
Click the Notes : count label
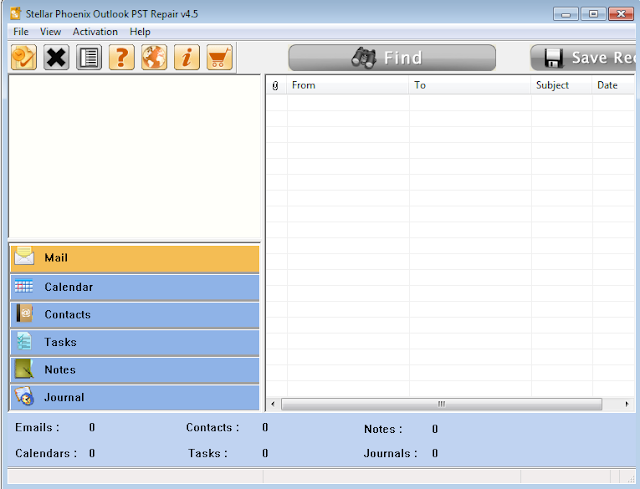click(383, 429)
